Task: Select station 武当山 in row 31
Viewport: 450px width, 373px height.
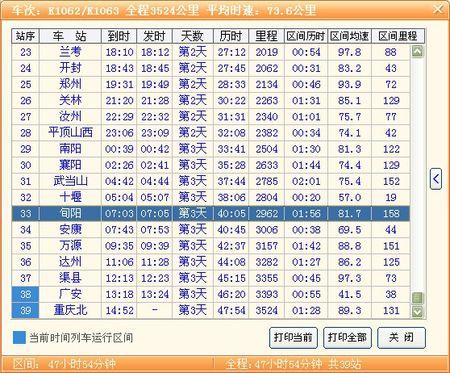Action: click(70, 181)
